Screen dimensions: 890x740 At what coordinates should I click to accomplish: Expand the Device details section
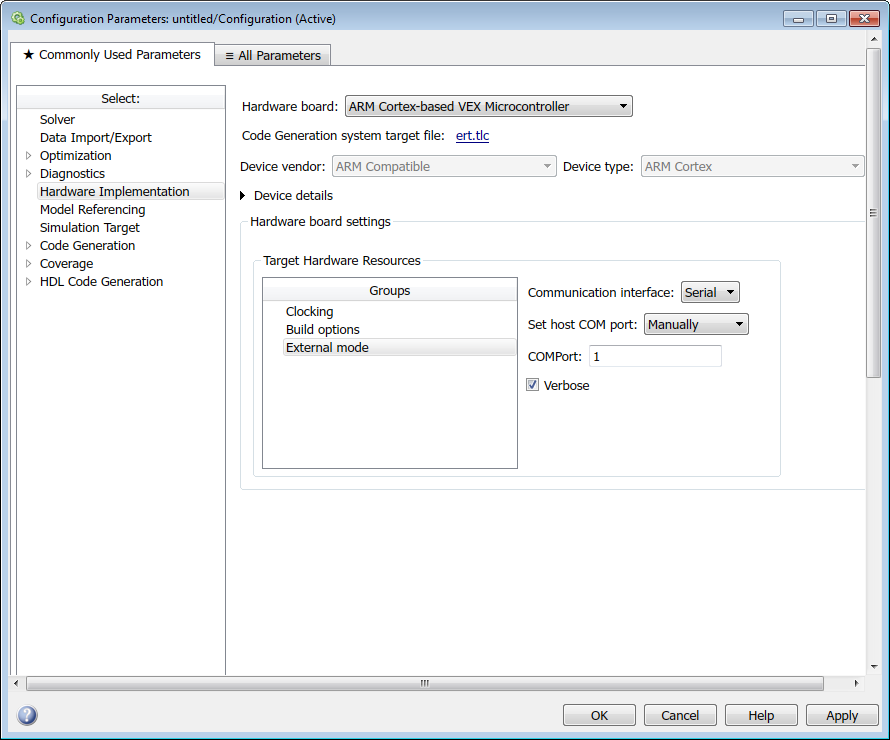click(x=243, y=196)
